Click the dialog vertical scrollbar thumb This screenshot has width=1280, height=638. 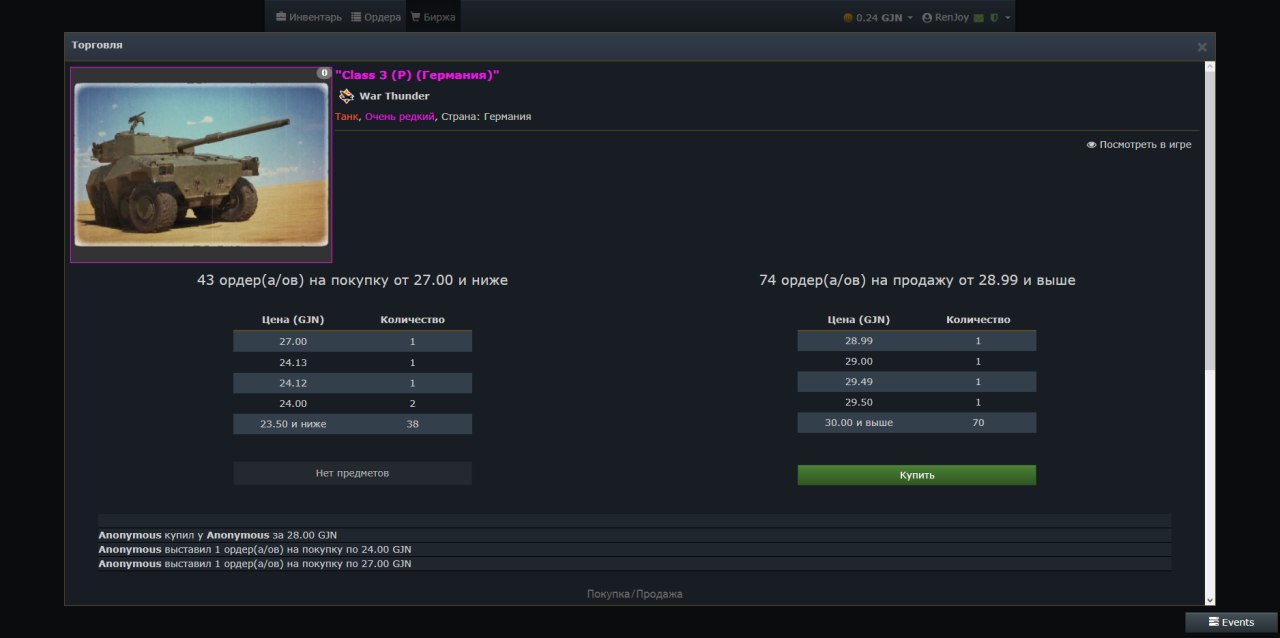1210,220
